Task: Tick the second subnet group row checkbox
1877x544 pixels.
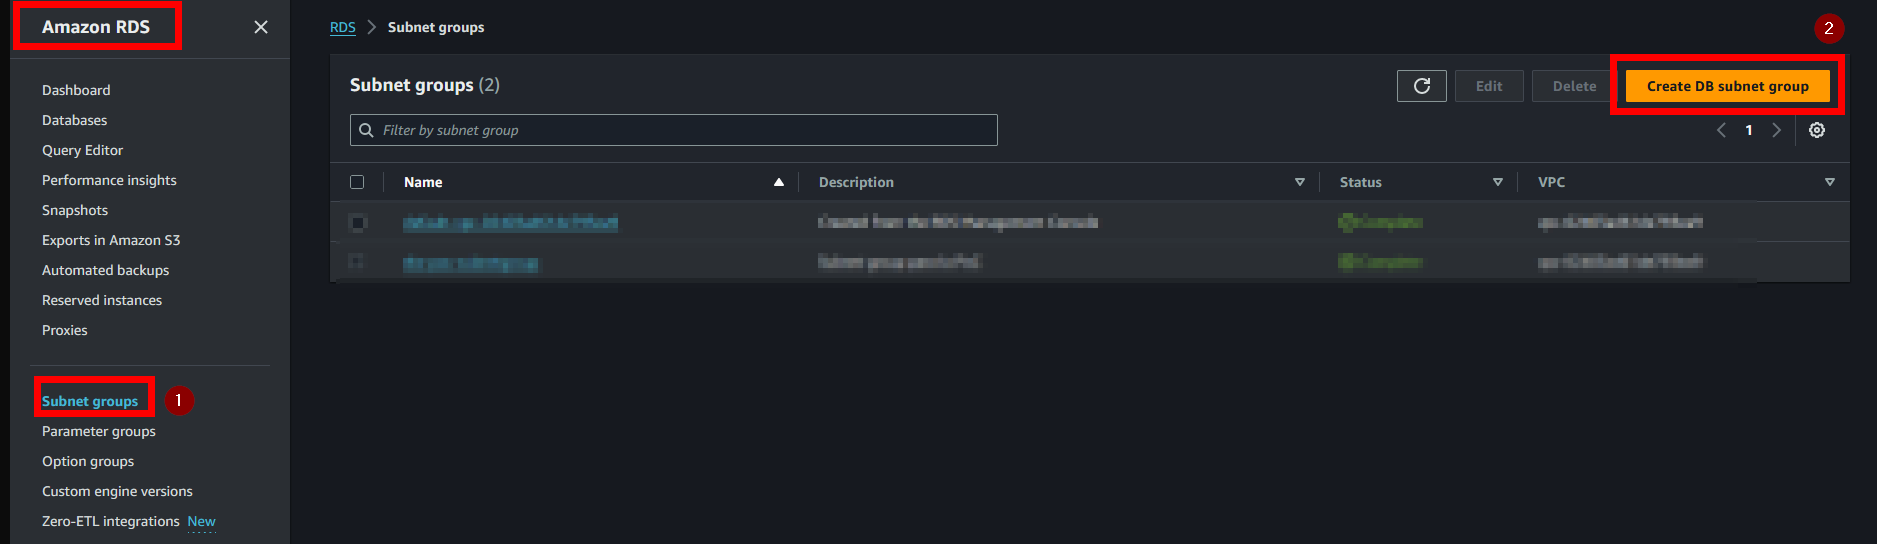Action: click(356, 261)
